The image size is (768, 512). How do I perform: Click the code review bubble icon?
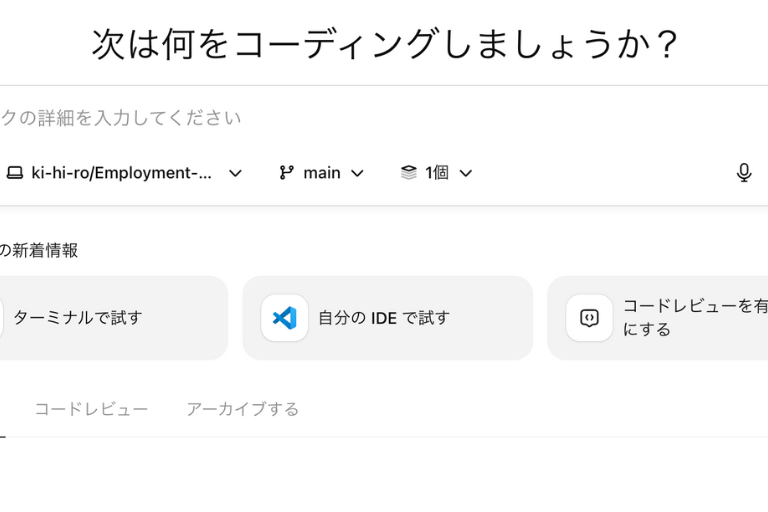click(x=590, y=318)
